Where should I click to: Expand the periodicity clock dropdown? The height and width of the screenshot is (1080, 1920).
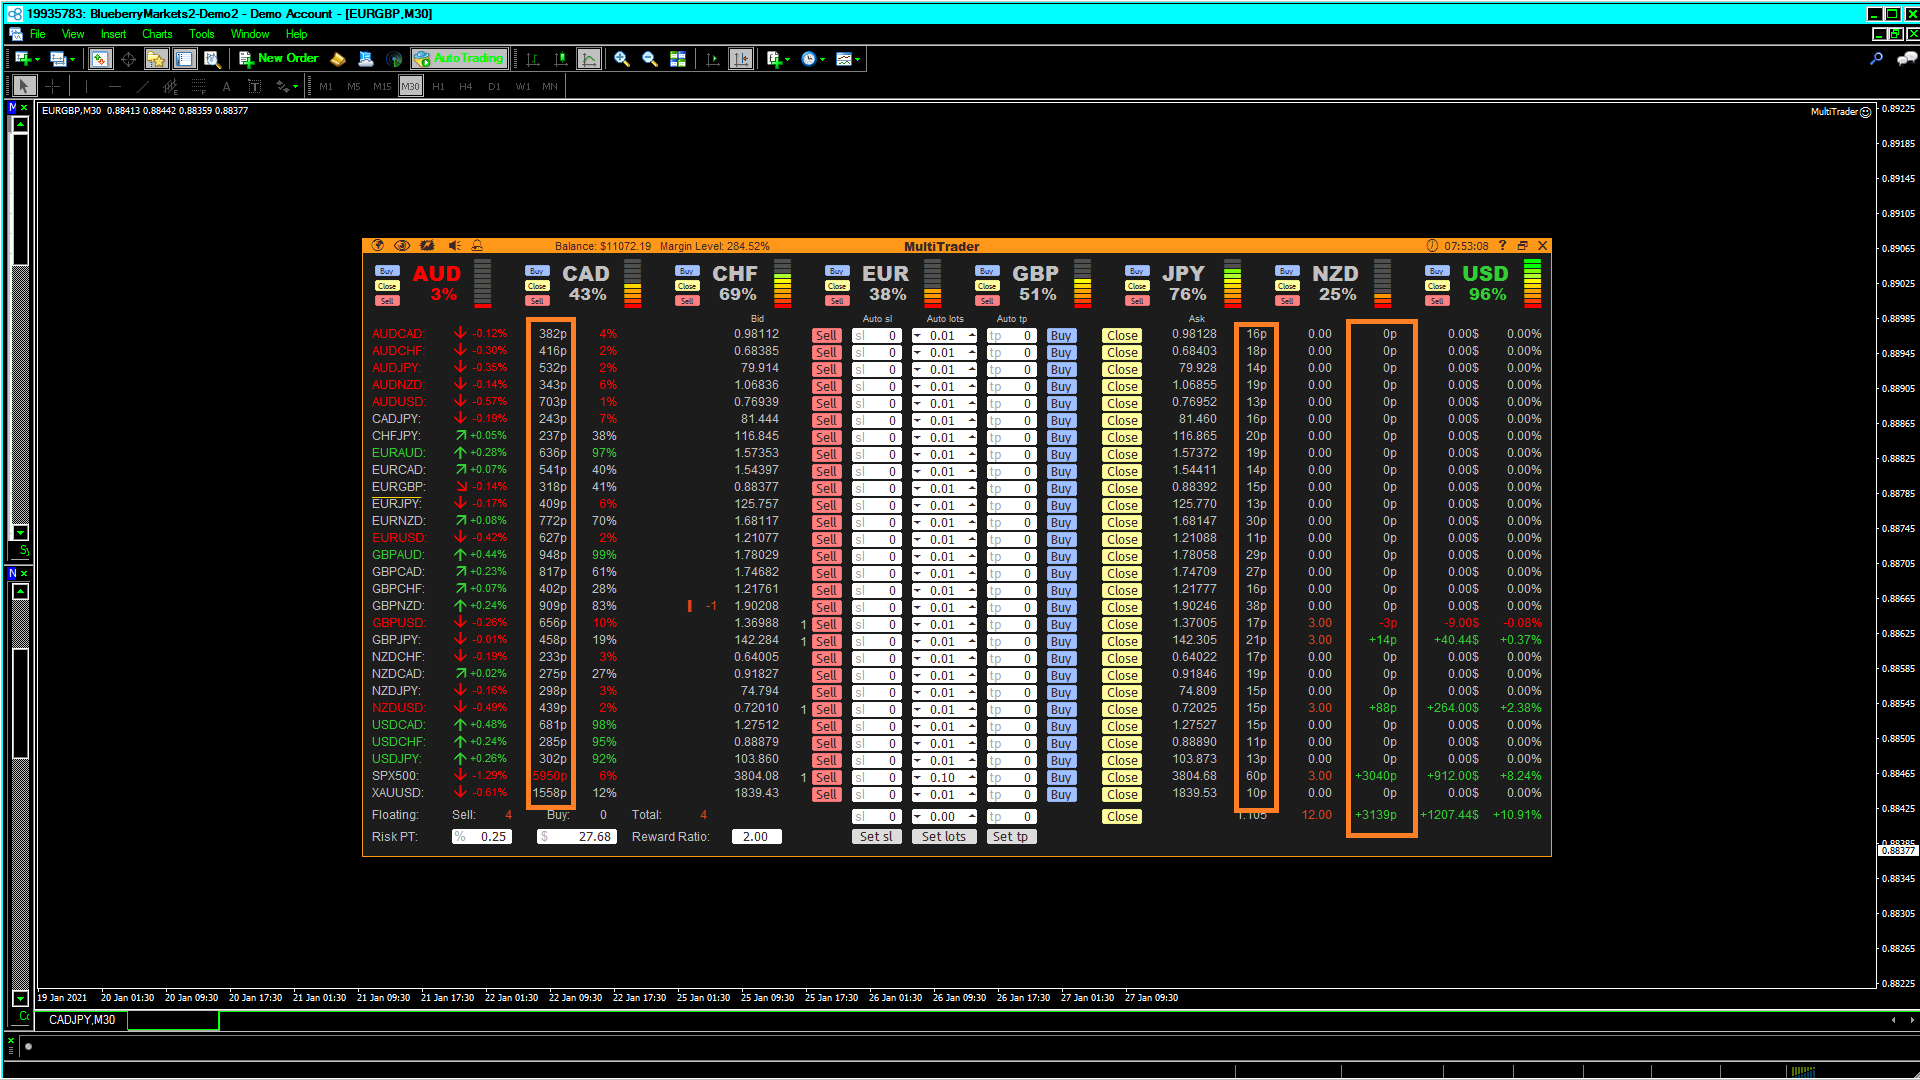[x=823, y=59]
